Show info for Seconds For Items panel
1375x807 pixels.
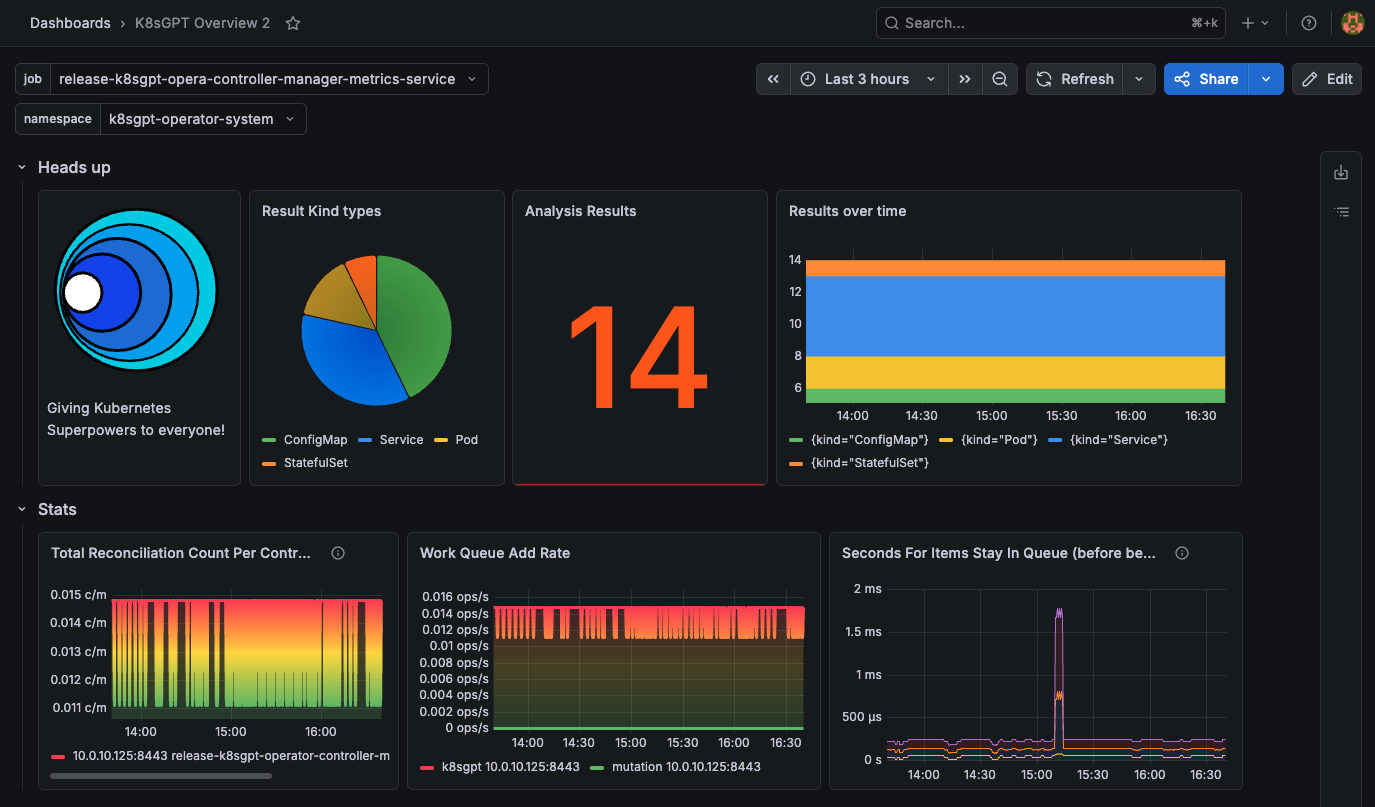point(1182,553)
